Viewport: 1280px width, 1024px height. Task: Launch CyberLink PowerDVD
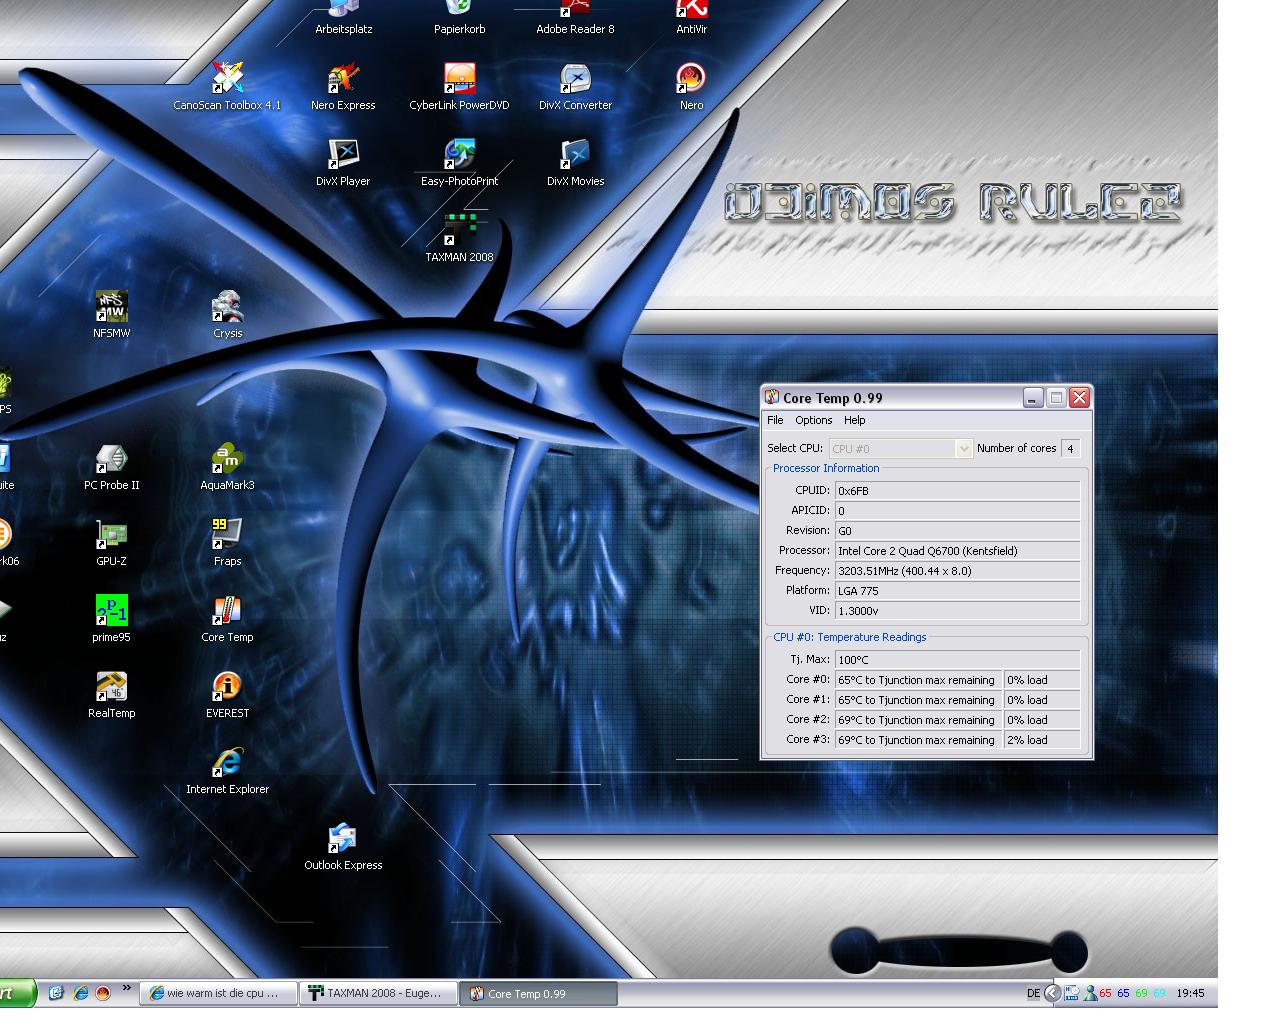pyautogui.click(x=459, y=87)
